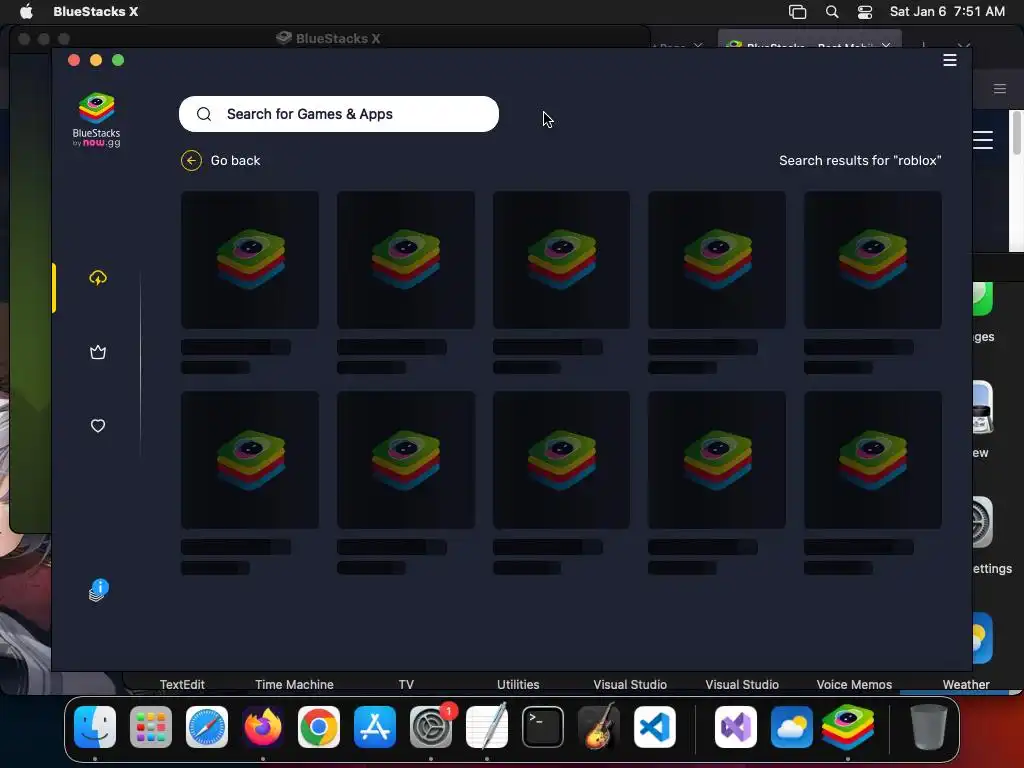This screenshot has height=768, width=1024.
Task: Open the cloud download sidebar section
Action: coord(98,278)
